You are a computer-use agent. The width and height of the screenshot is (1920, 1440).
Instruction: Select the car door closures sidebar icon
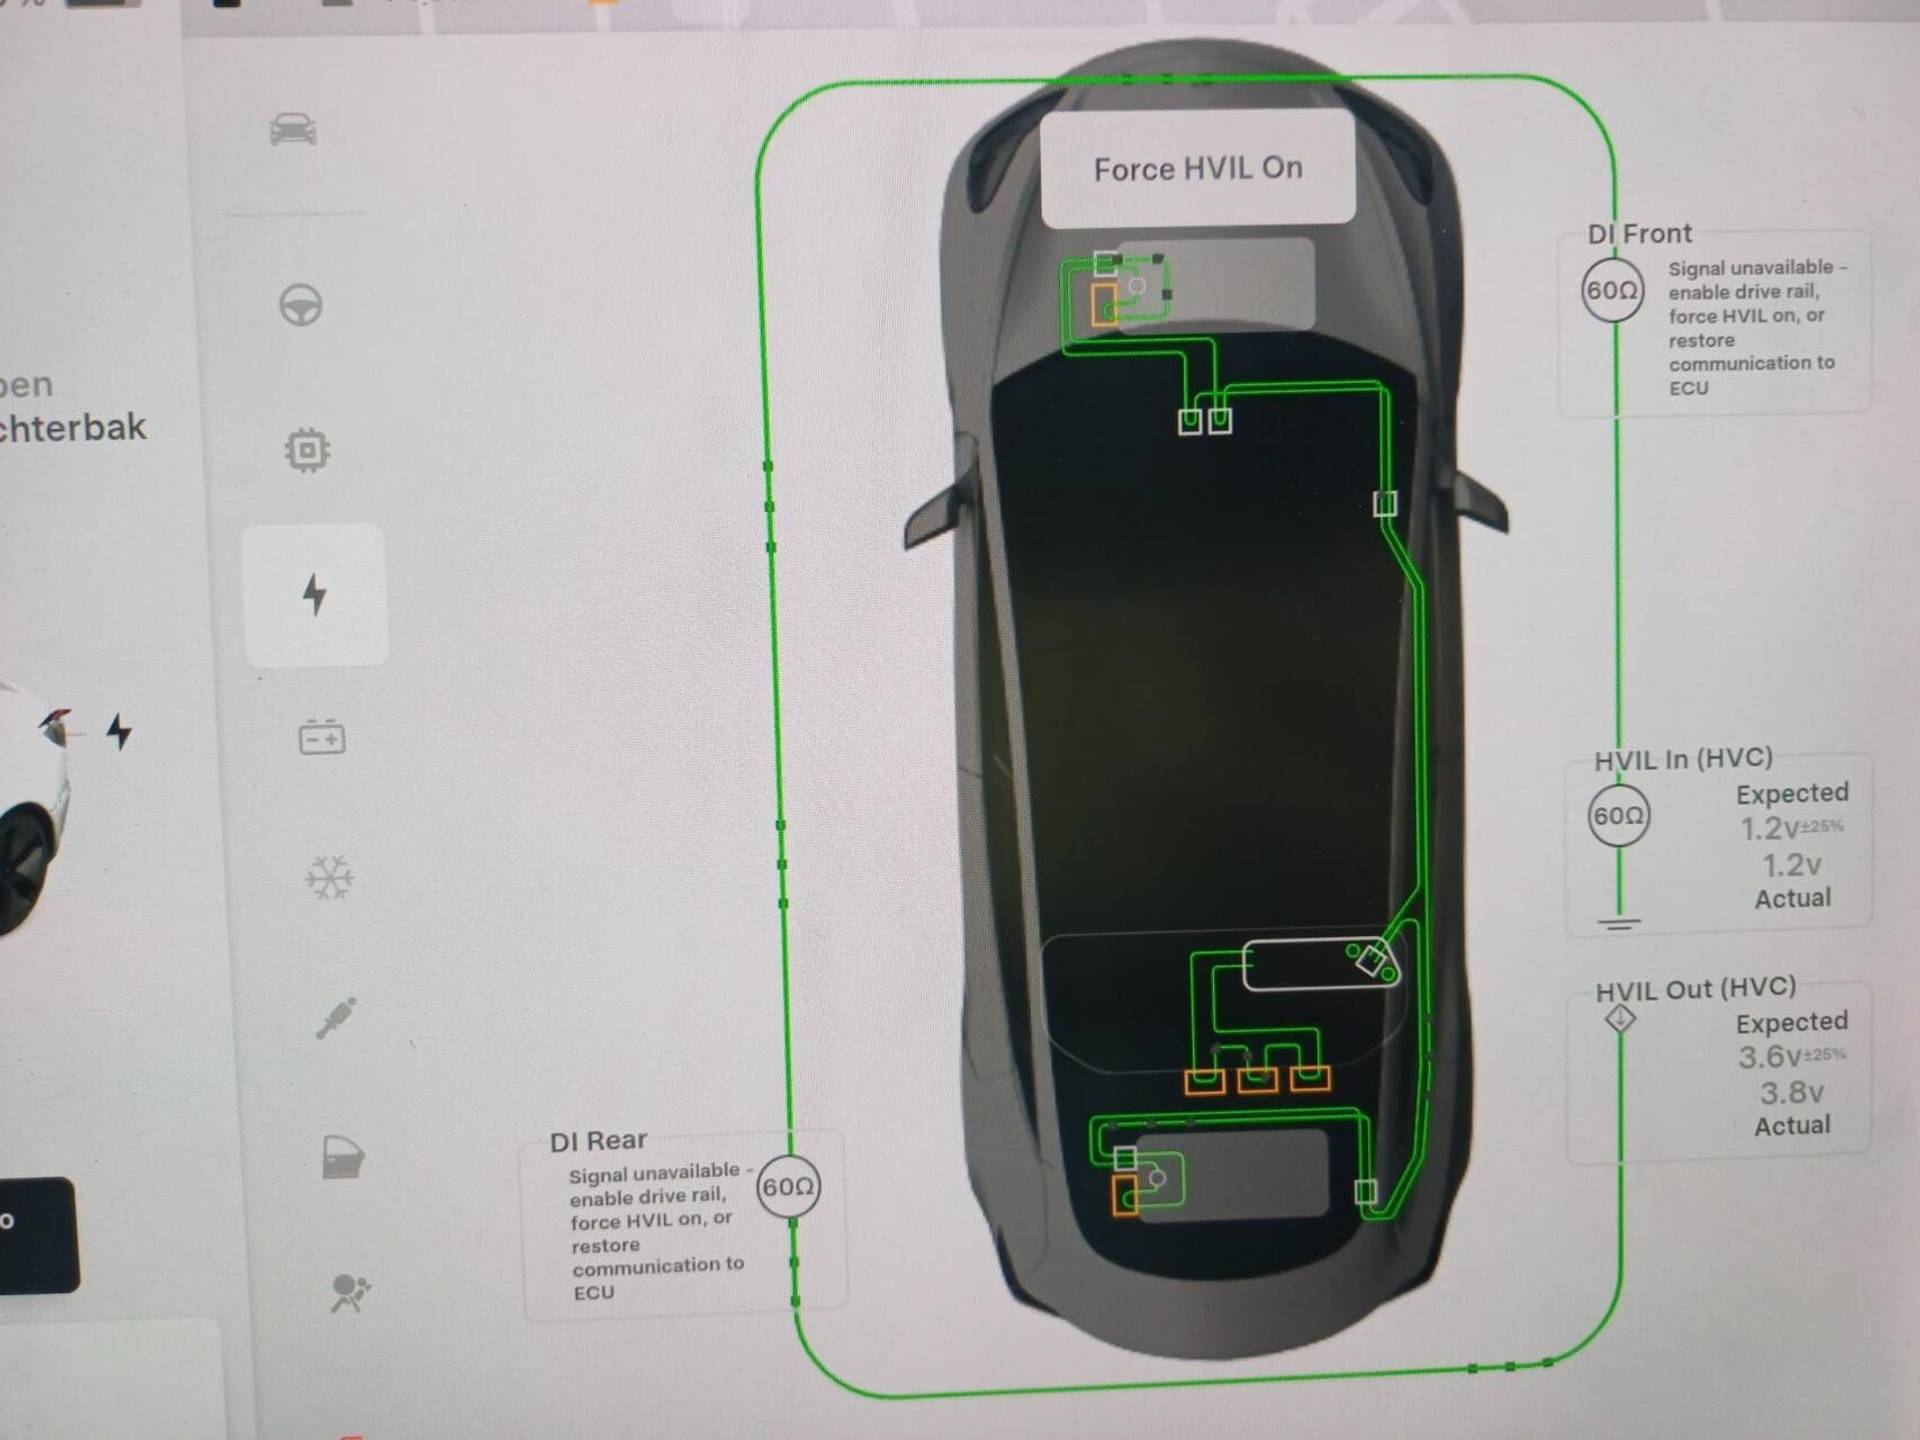[x=343, y=1159]
